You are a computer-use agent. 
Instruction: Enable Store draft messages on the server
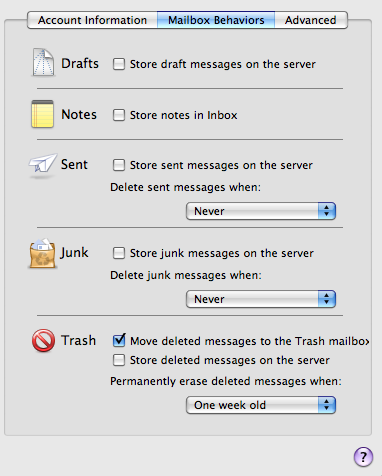pyautogui.click(x=119, y=64)
